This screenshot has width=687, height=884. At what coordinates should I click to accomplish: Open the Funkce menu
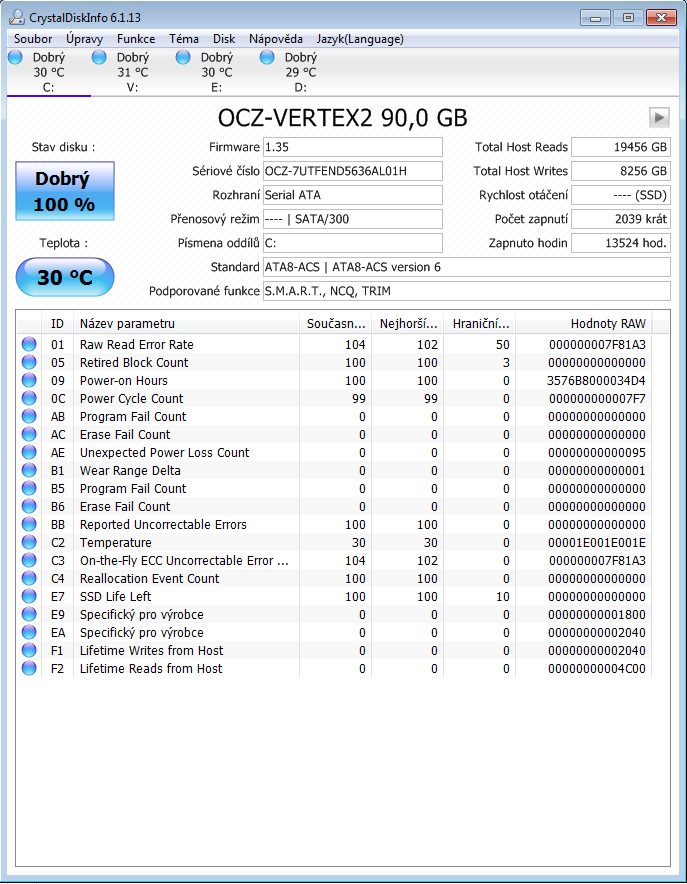coord(136,39)
